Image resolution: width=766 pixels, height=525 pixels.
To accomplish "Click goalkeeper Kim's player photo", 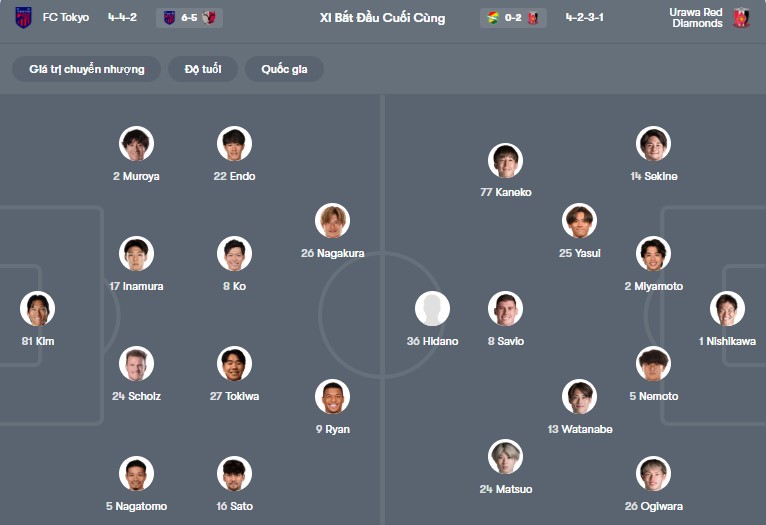I will [x=38, y=309].
